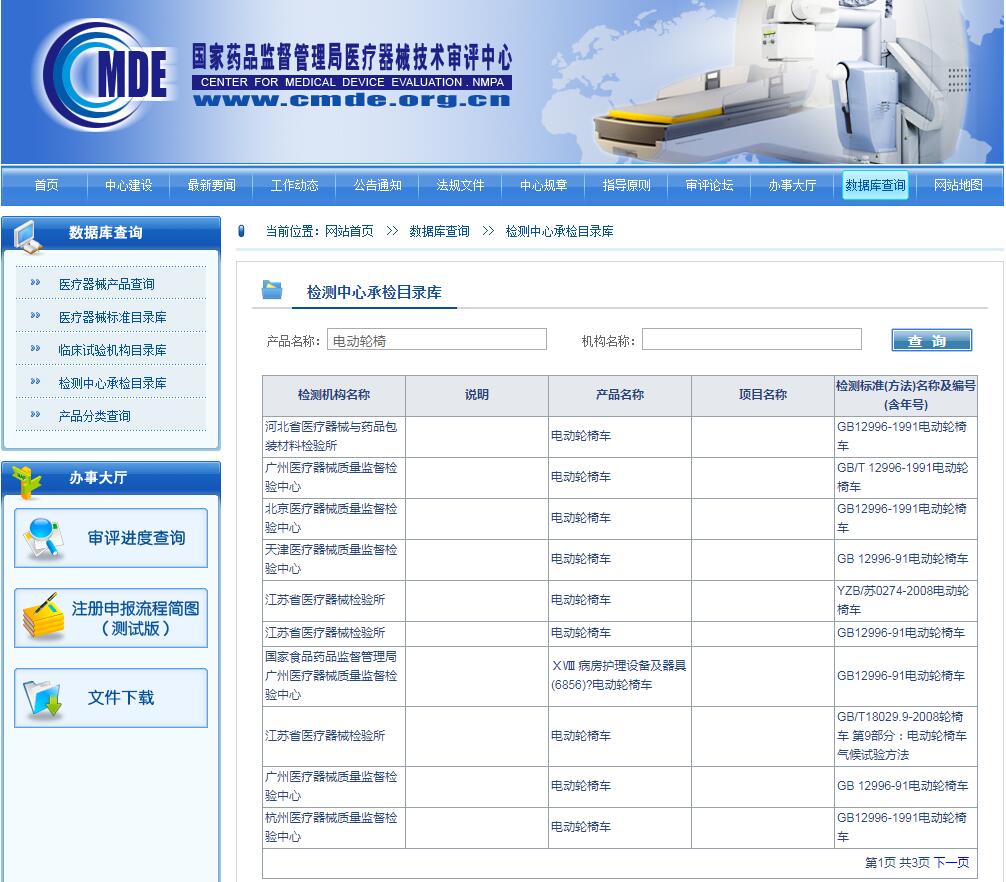Go to next page via 下一页
The image size is (1006, 882).
(x=951, y=862)
